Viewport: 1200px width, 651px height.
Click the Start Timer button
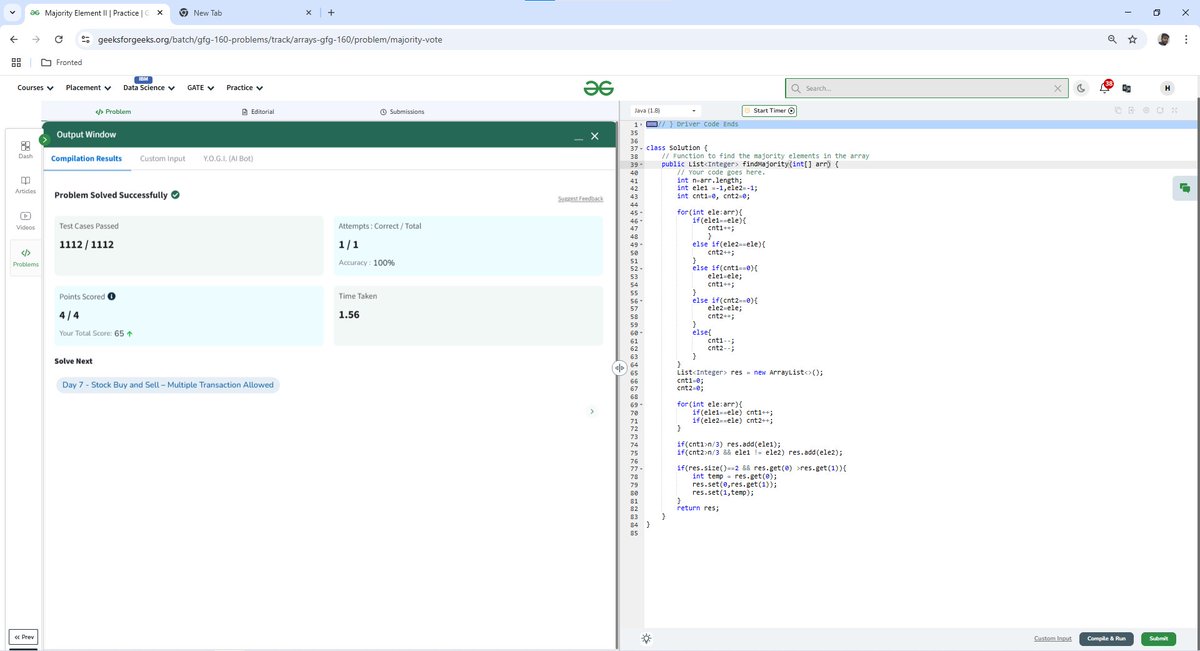pos(769,110)
